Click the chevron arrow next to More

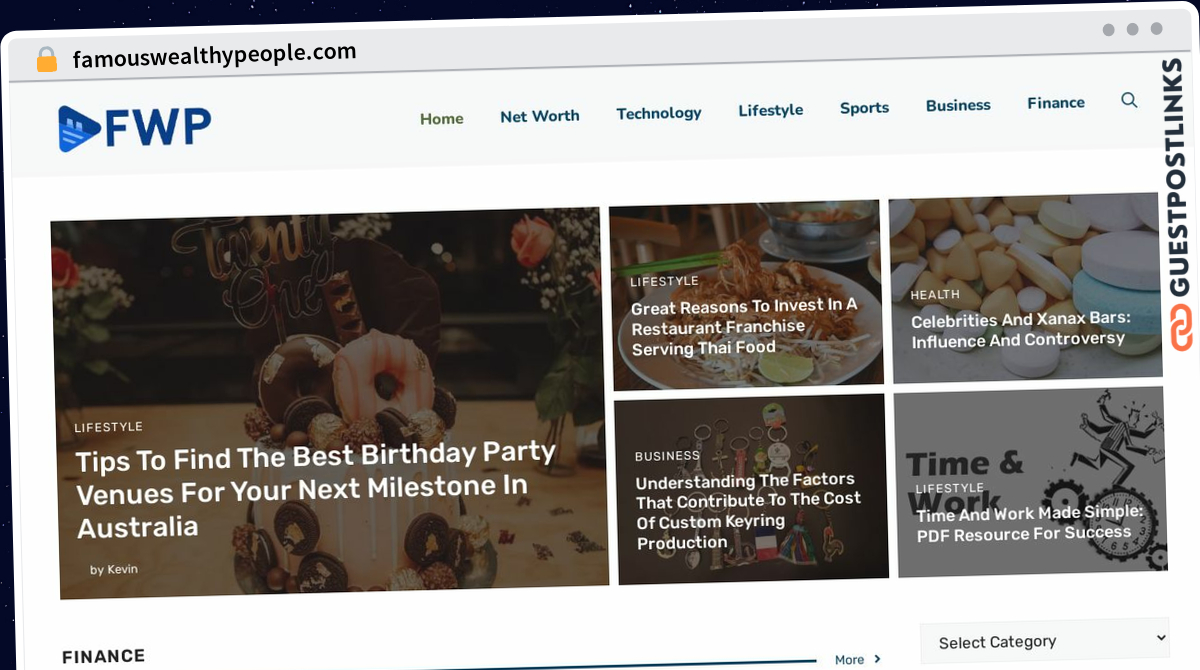pos(877,659)
